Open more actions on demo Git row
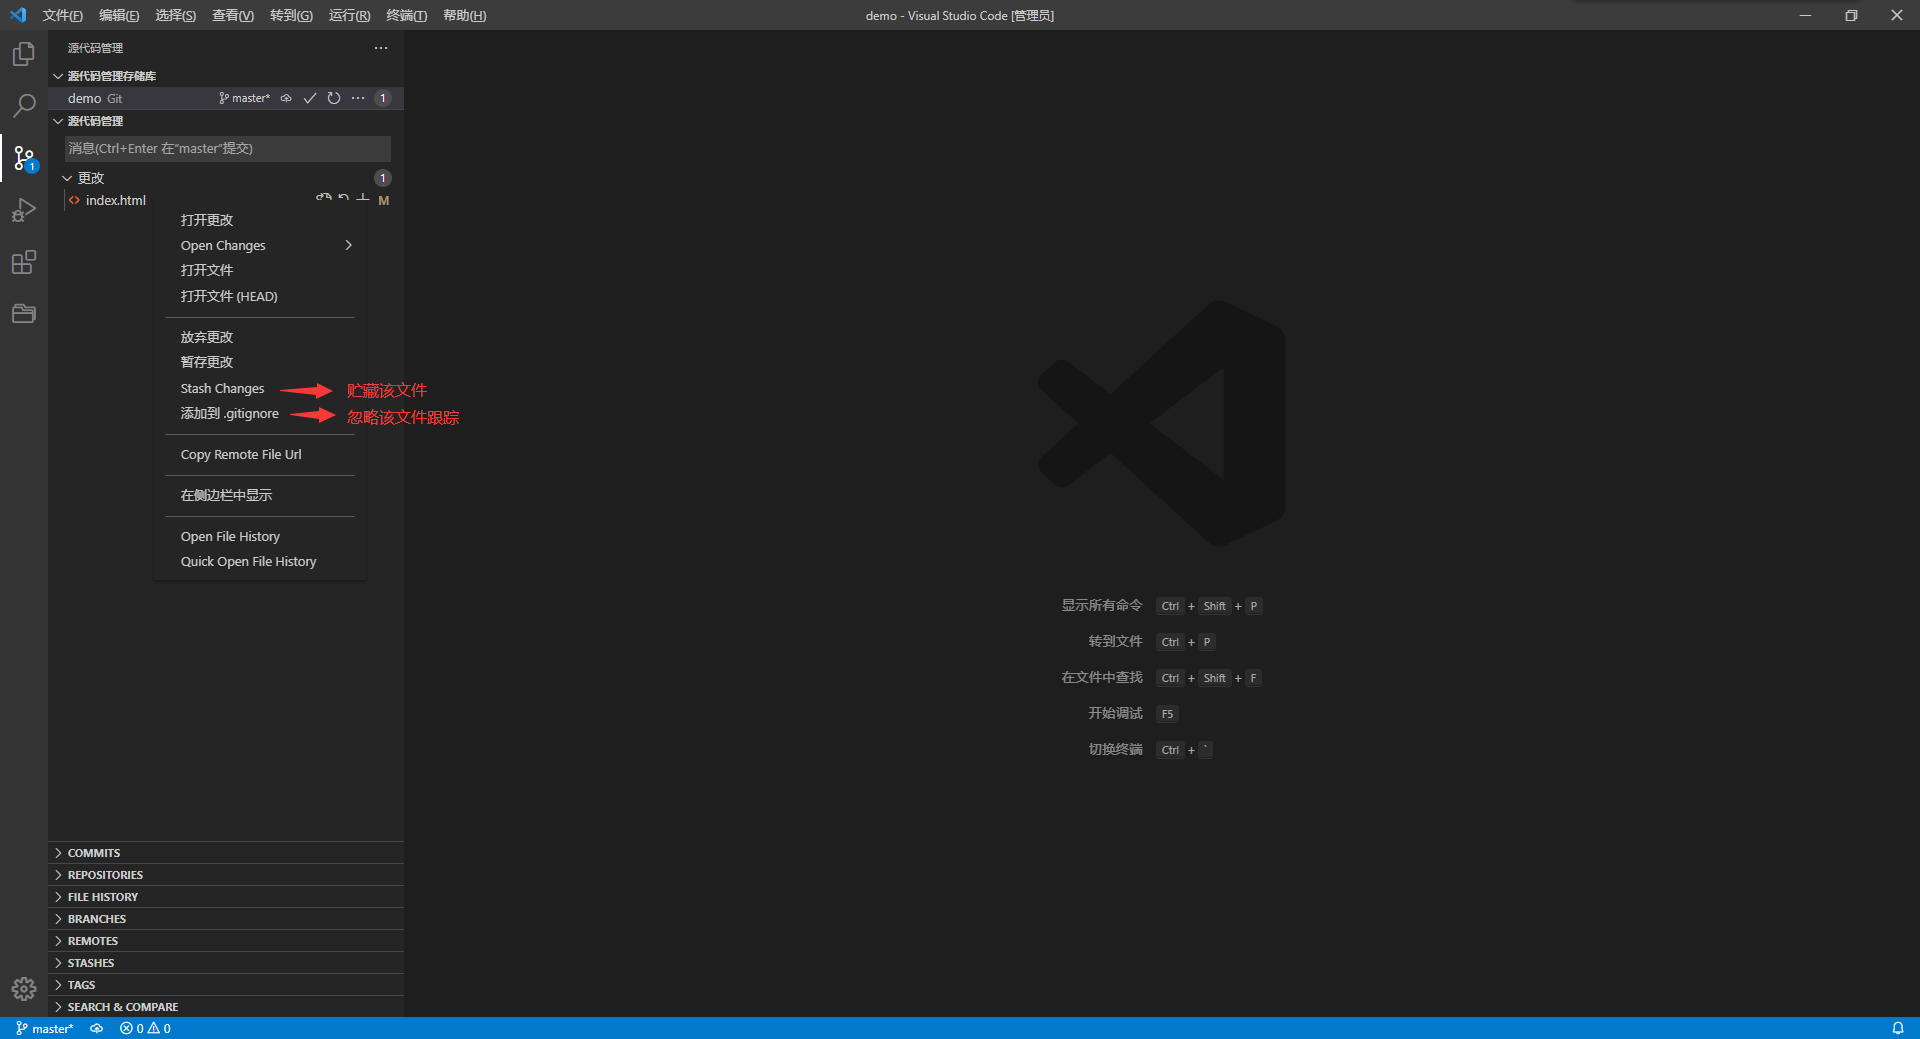This screenshot has width=1920, height=1039. click(x=358, y=98)
